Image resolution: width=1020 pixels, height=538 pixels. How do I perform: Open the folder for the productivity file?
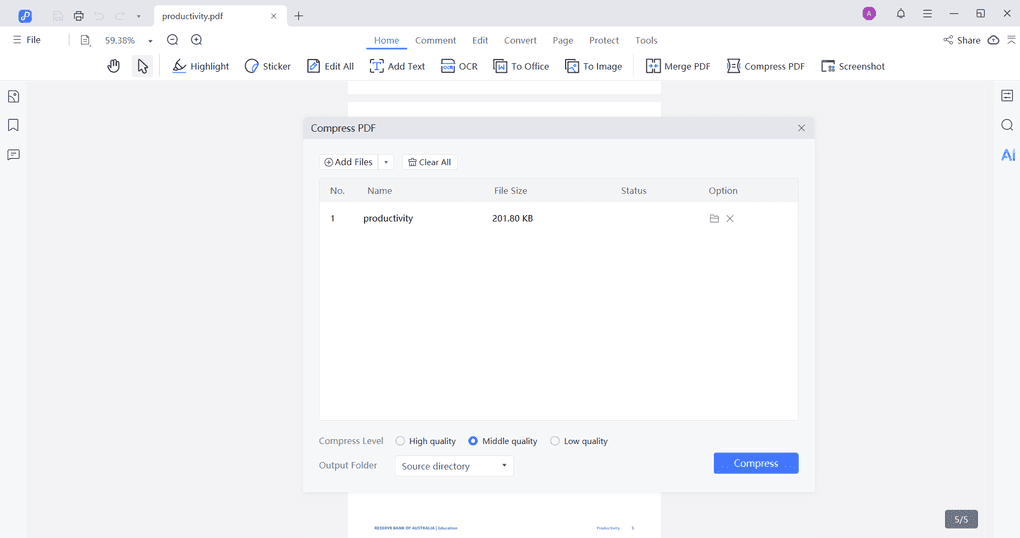714,219
